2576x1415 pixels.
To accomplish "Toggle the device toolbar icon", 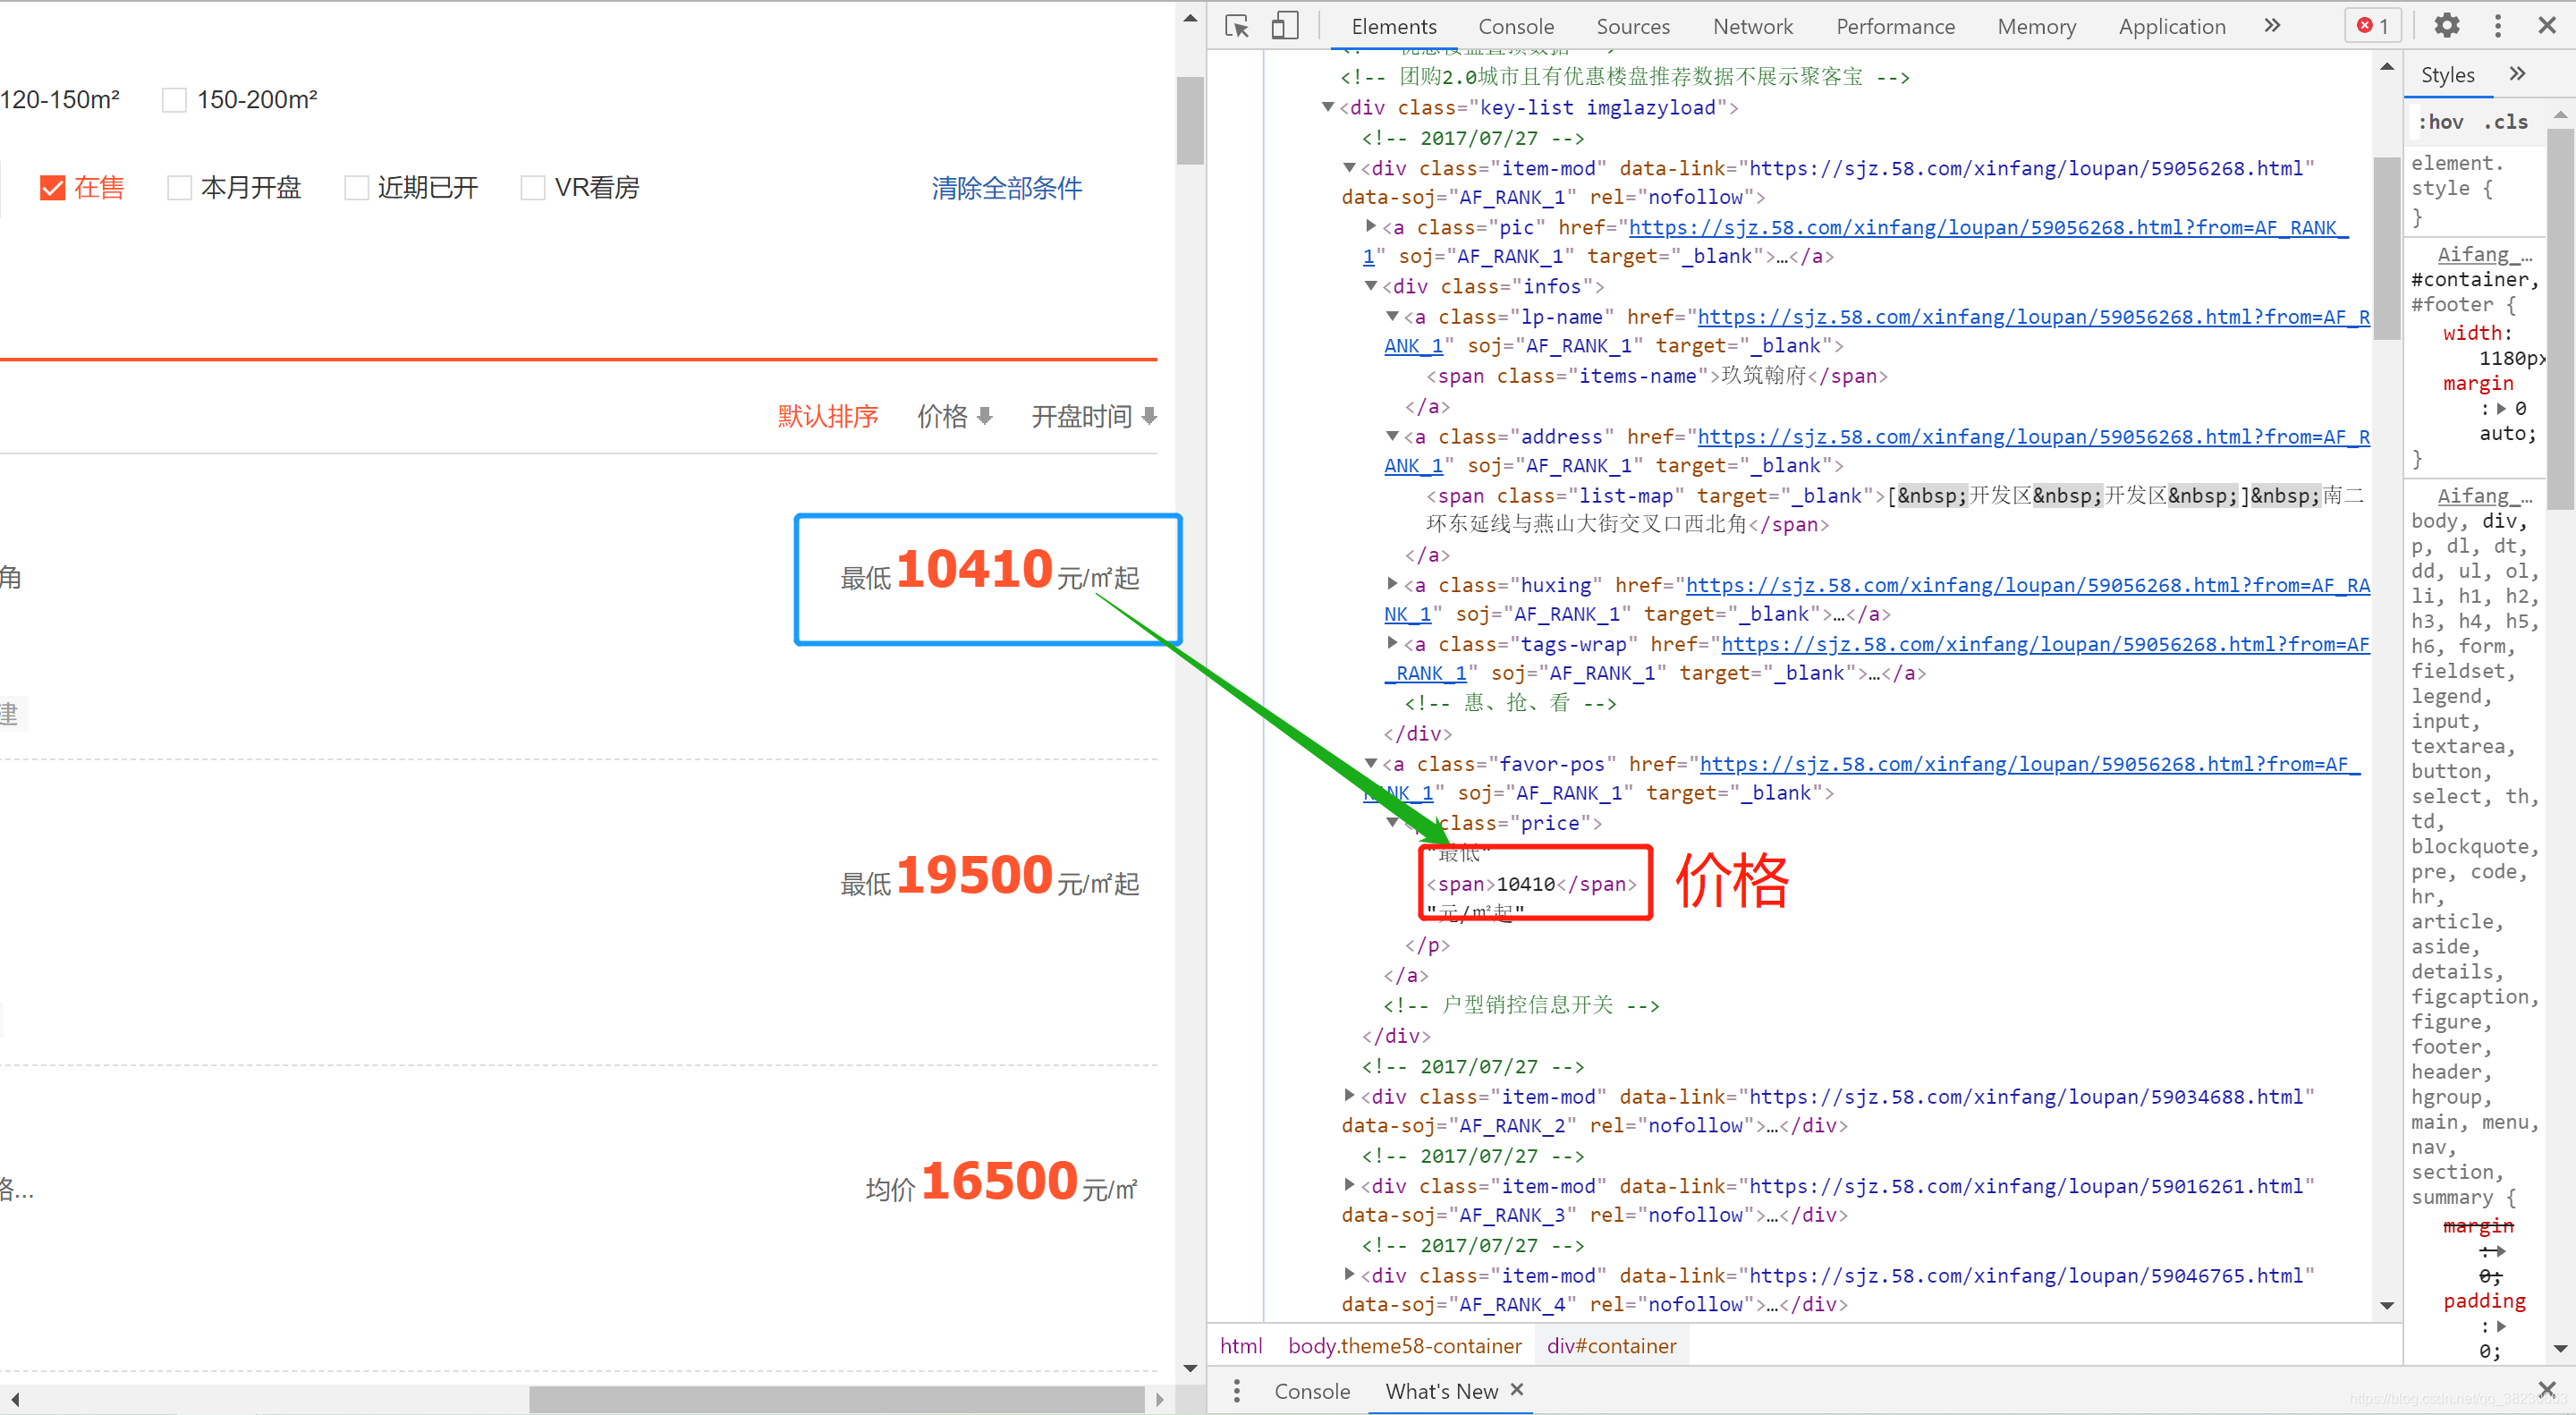I will (1284, 26).
